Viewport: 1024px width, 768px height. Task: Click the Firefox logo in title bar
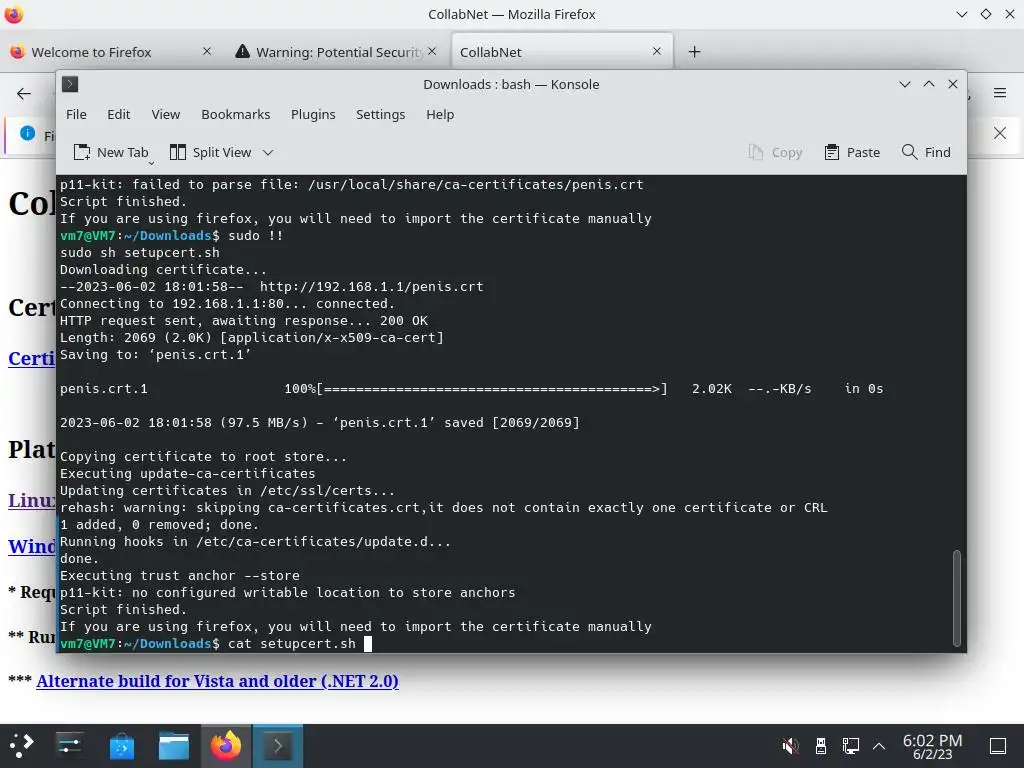[14, 14]
